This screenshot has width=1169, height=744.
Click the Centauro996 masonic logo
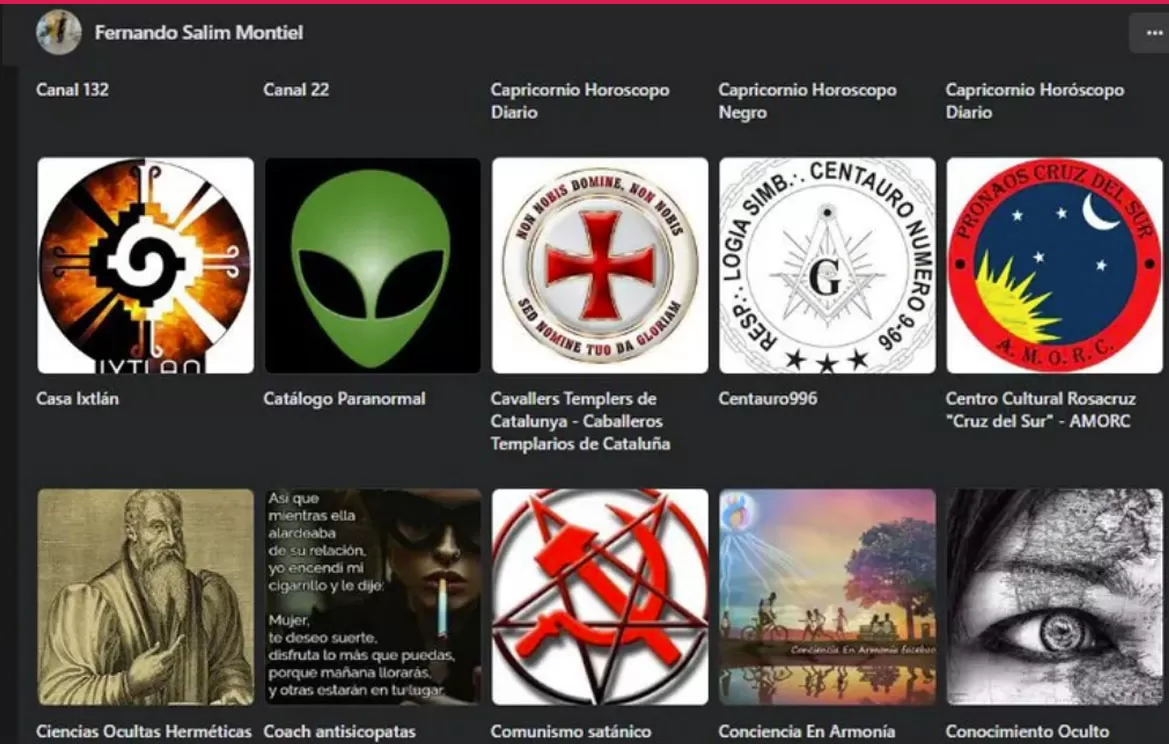coord(827,266)
